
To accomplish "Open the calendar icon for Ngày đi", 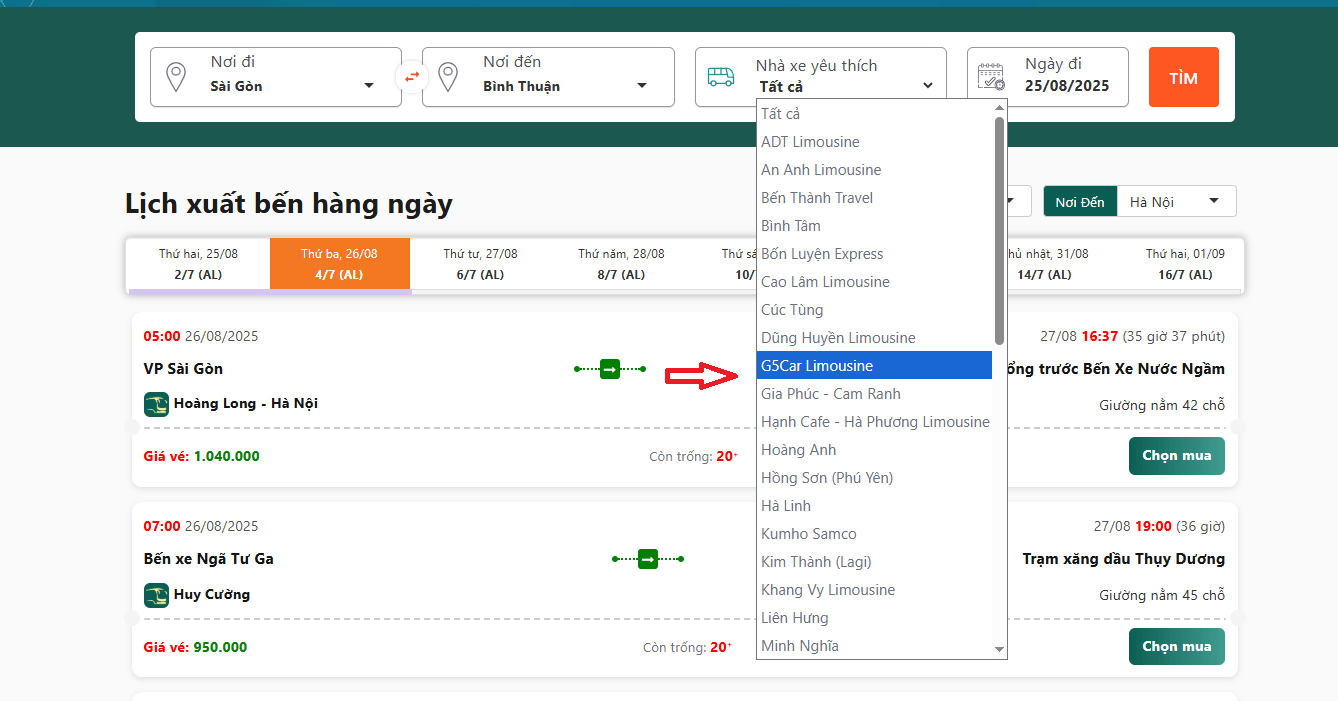I will coord(990,77).
